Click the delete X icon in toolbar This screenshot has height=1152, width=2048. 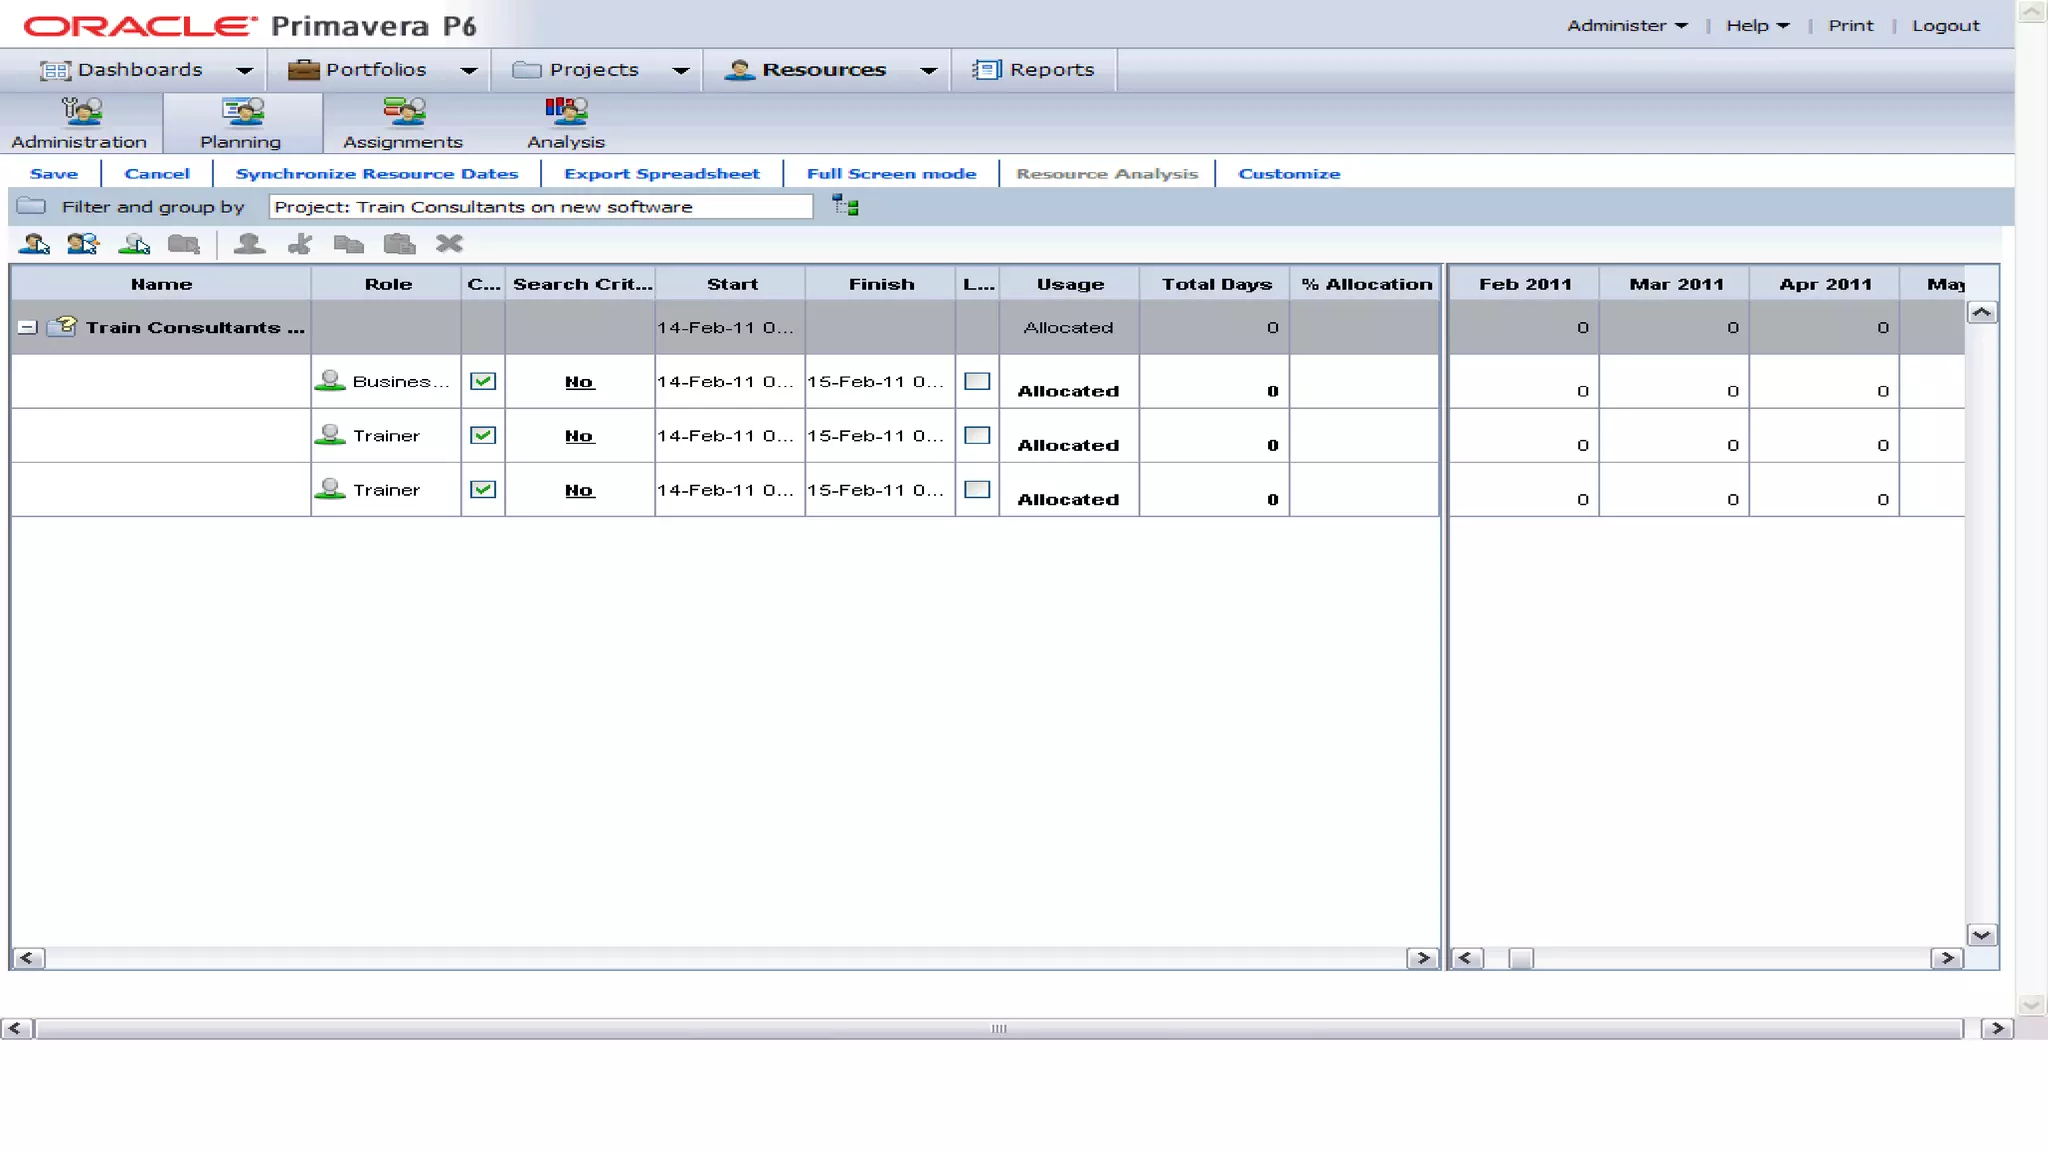tap(449, 243)
